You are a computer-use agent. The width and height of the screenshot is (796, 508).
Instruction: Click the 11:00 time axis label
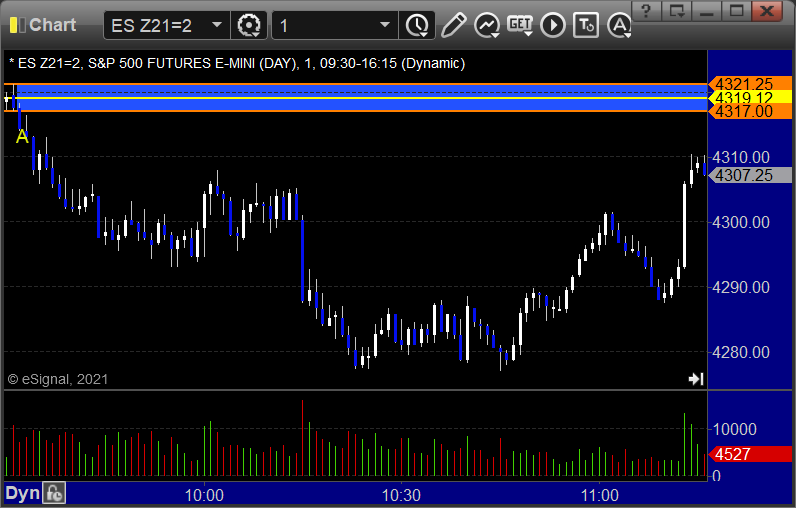[x=600, y=495]
